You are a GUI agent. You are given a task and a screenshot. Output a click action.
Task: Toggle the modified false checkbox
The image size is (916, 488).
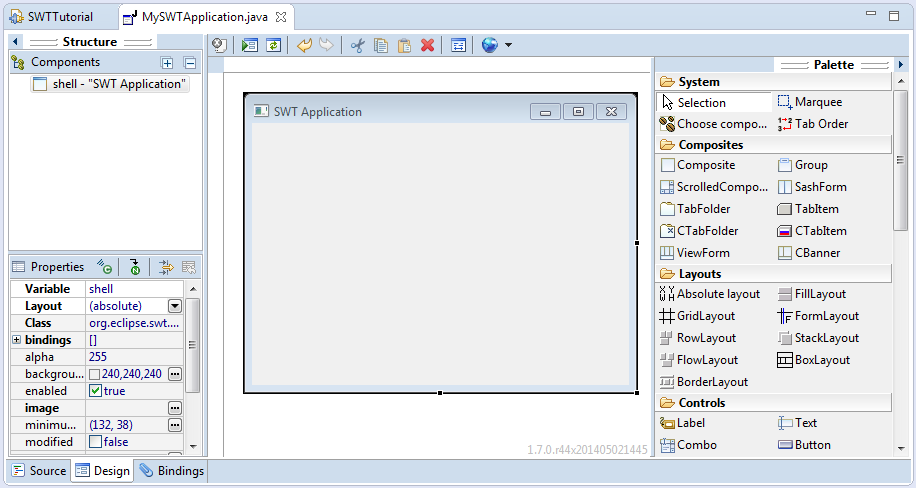95,442
